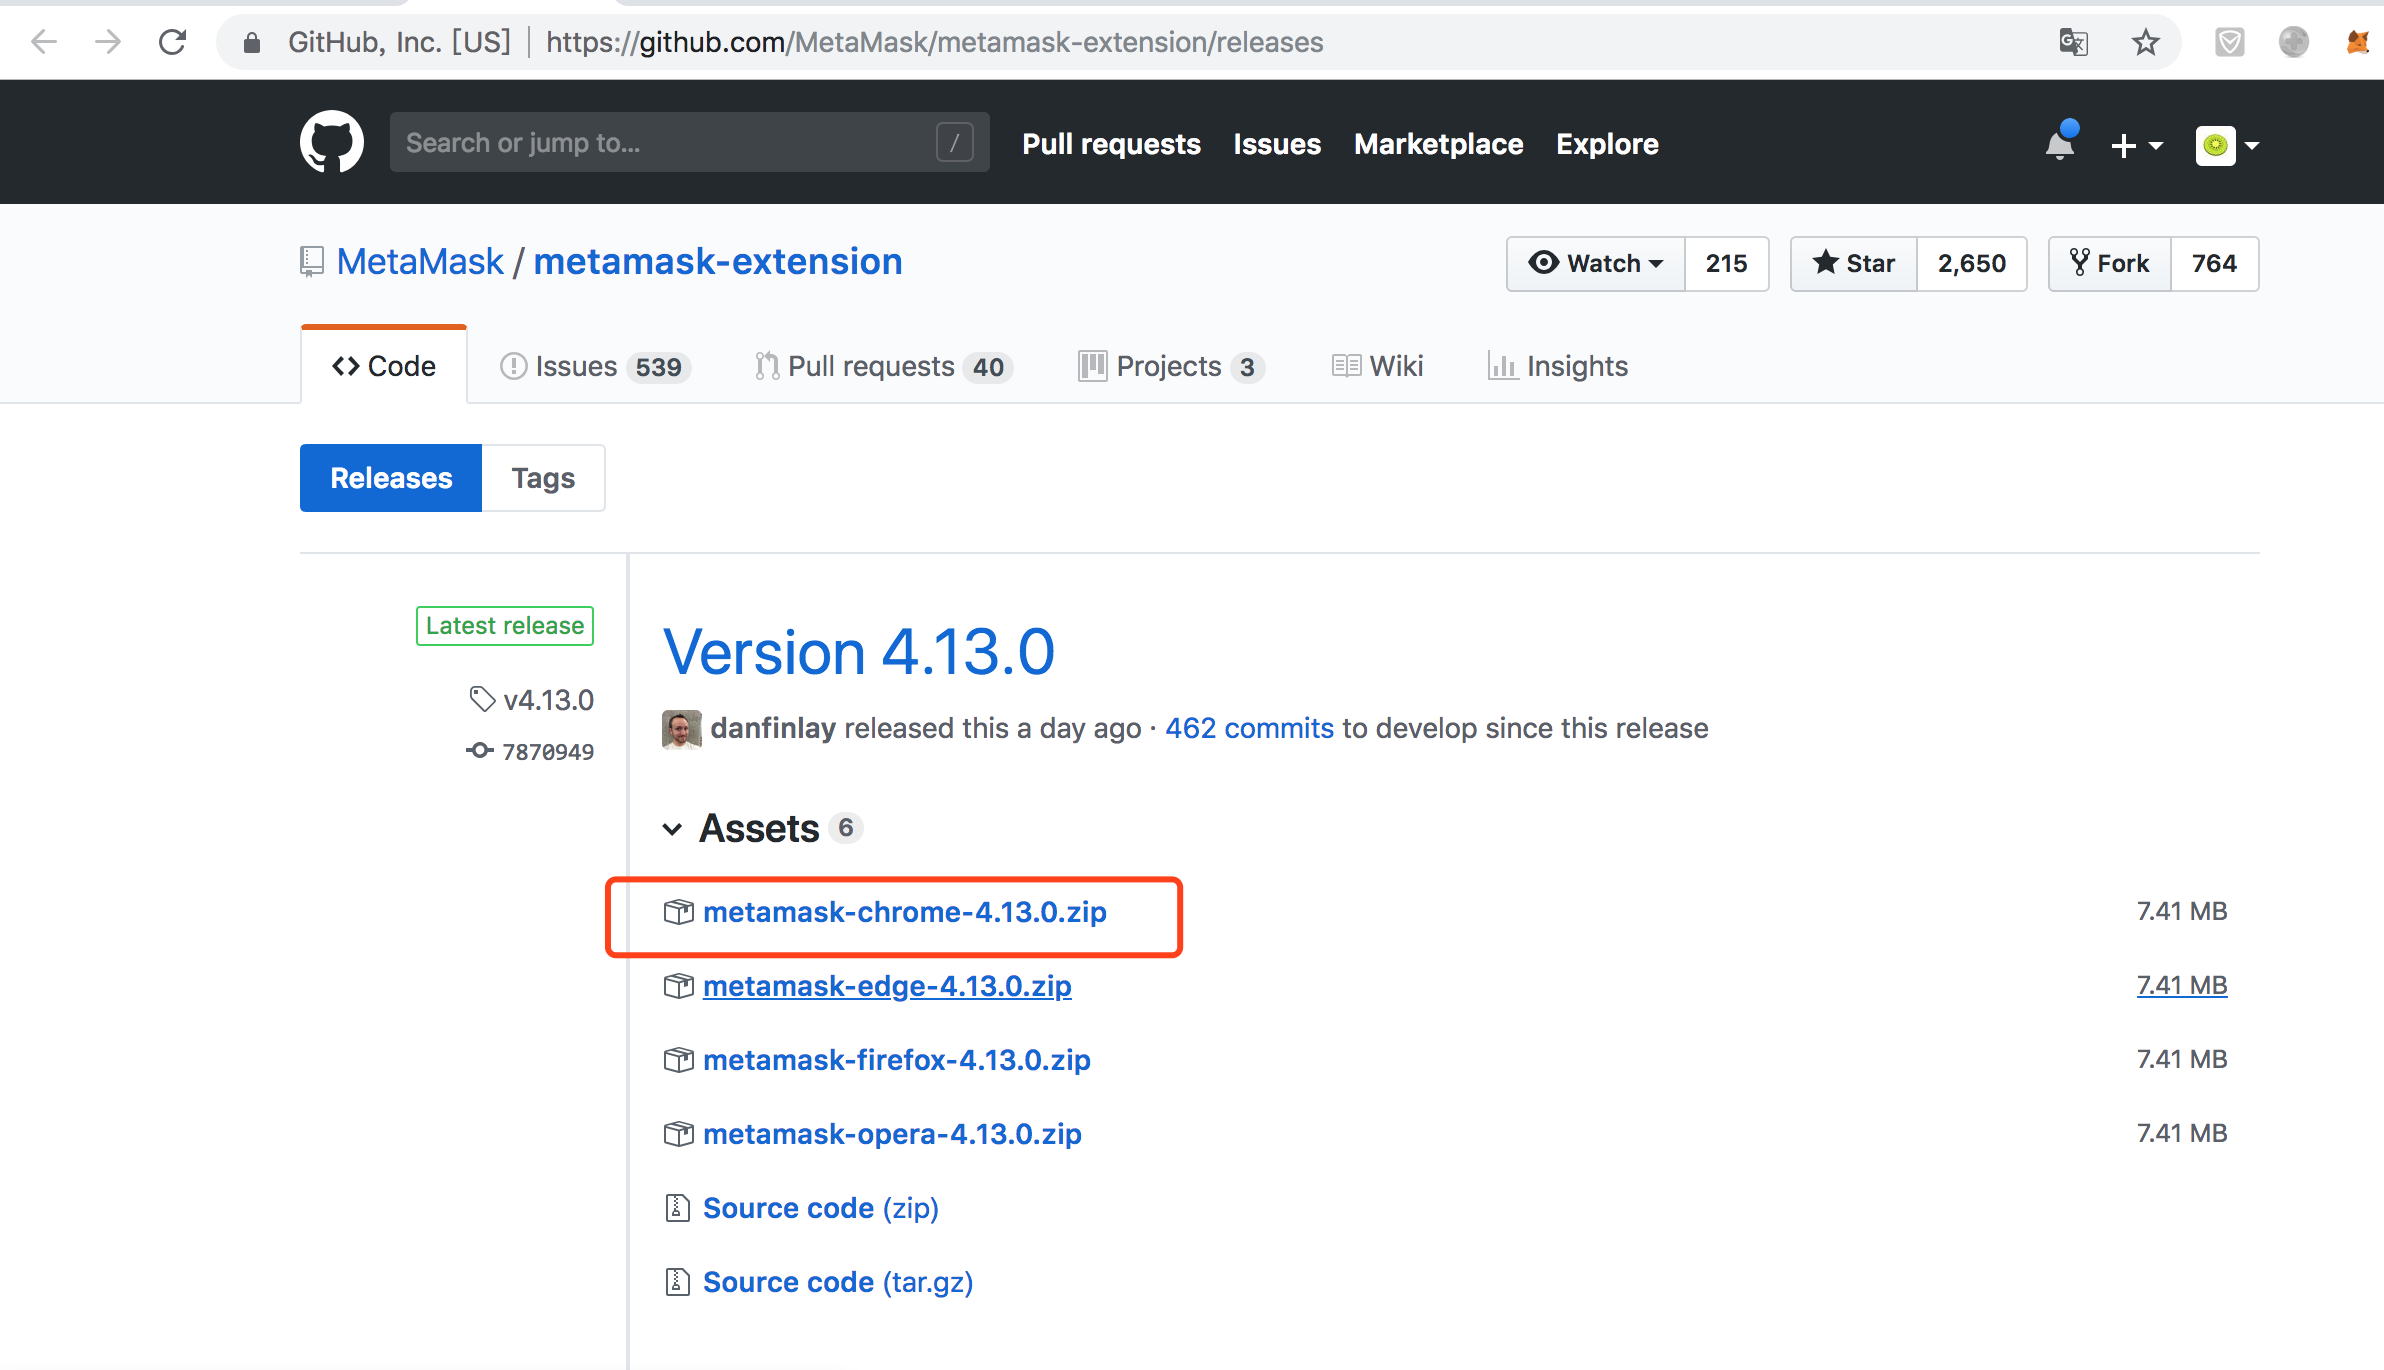Open the Issues tab with 539
Screen dimensions: 2384x1370
(595, 366)
